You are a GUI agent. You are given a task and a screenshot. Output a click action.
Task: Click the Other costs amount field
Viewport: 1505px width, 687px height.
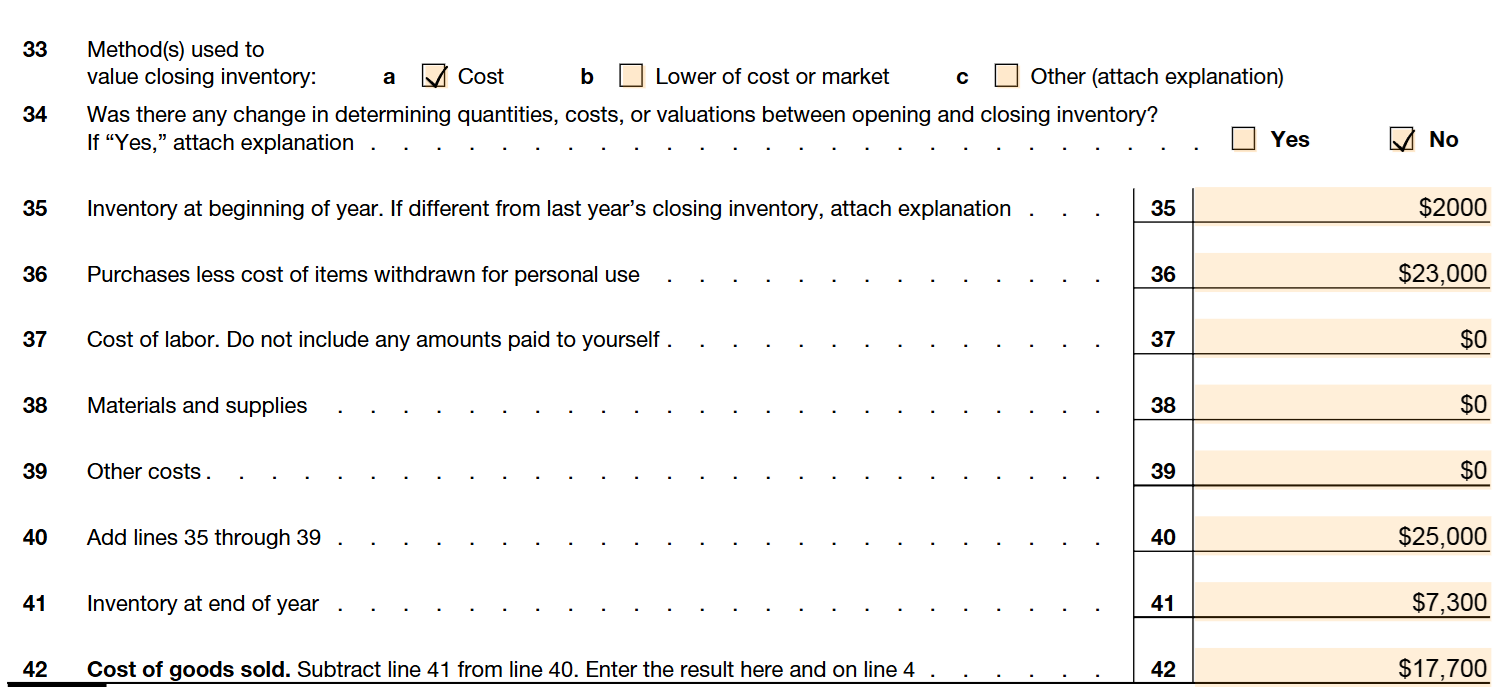(x=1341, y=471)
